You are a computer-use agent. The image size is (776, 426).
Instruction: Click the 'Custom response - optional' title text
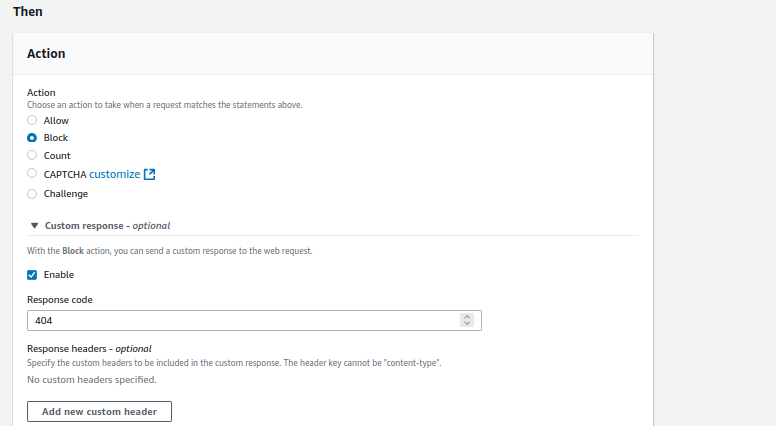point(107,226)
